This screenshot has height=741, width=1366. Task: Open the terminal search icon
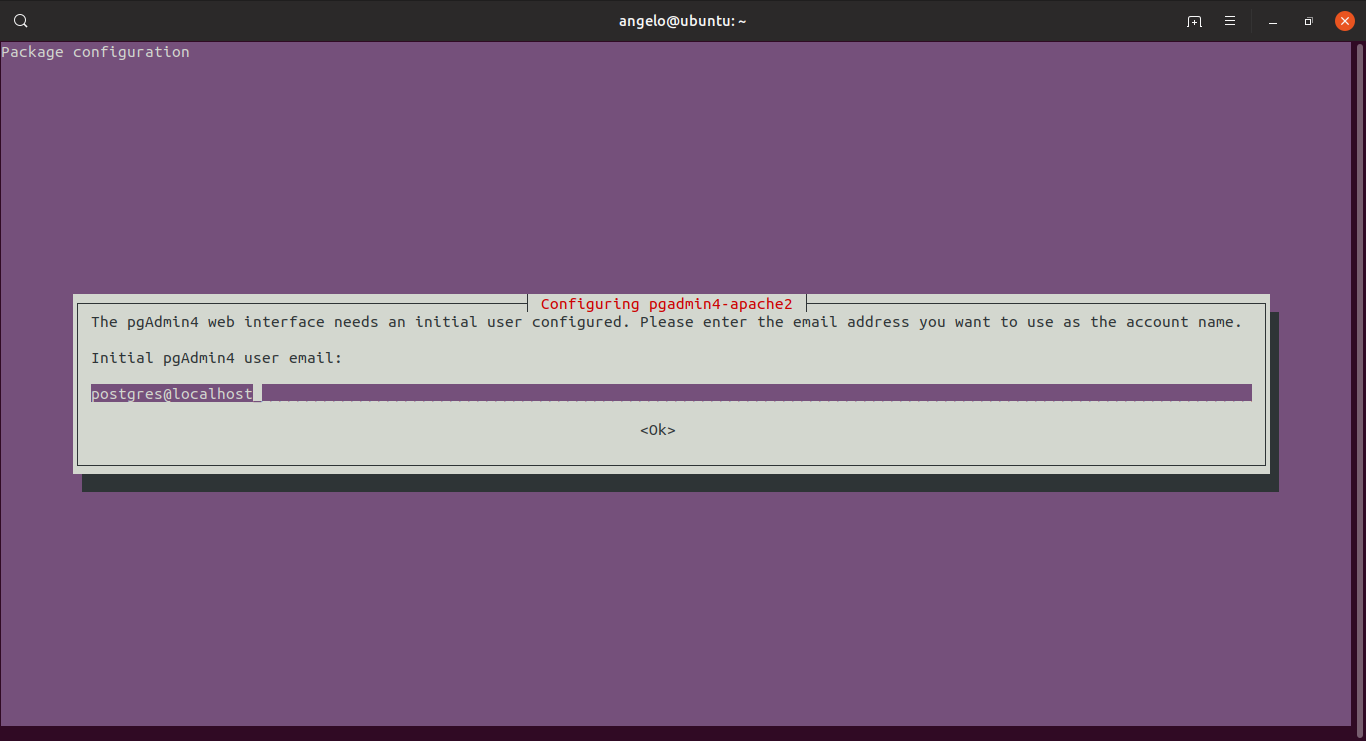21,21
